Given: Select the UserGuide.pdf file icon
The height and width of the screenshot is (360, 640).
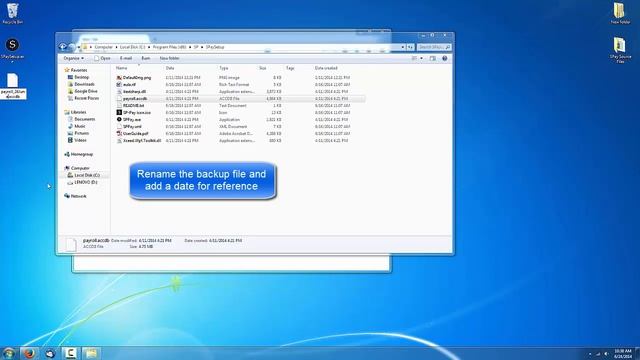Looking at the screenshot, I should tap(119, 133).
